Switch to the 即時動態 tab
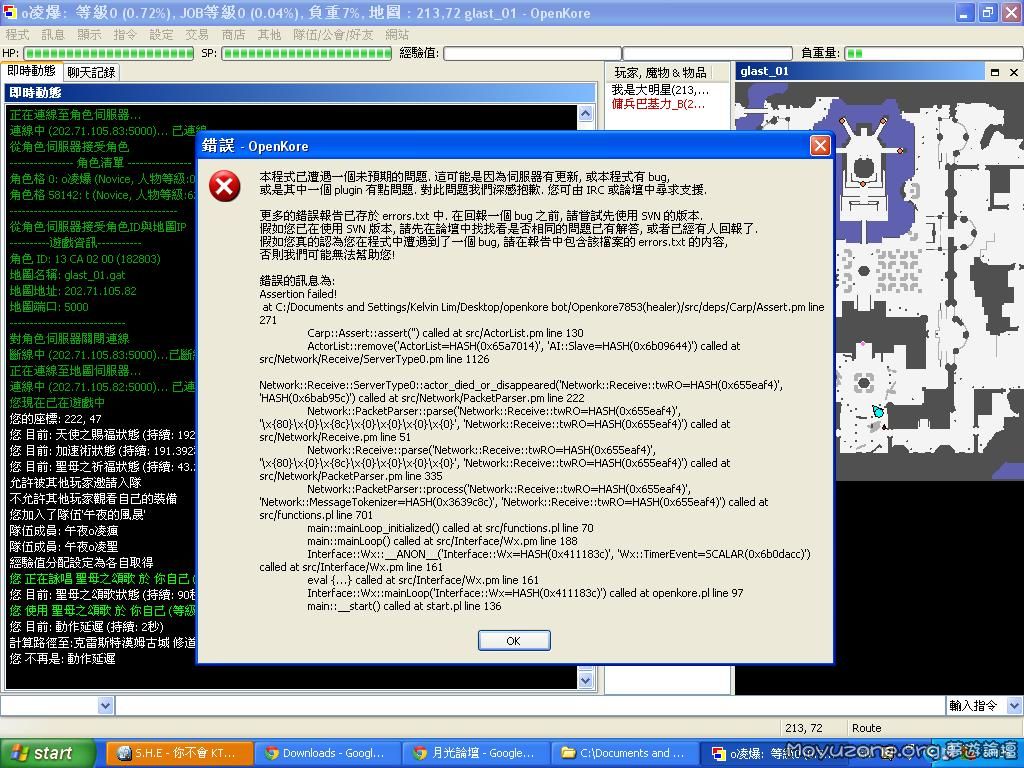1024x768 pixels. [x=31, y=71]
